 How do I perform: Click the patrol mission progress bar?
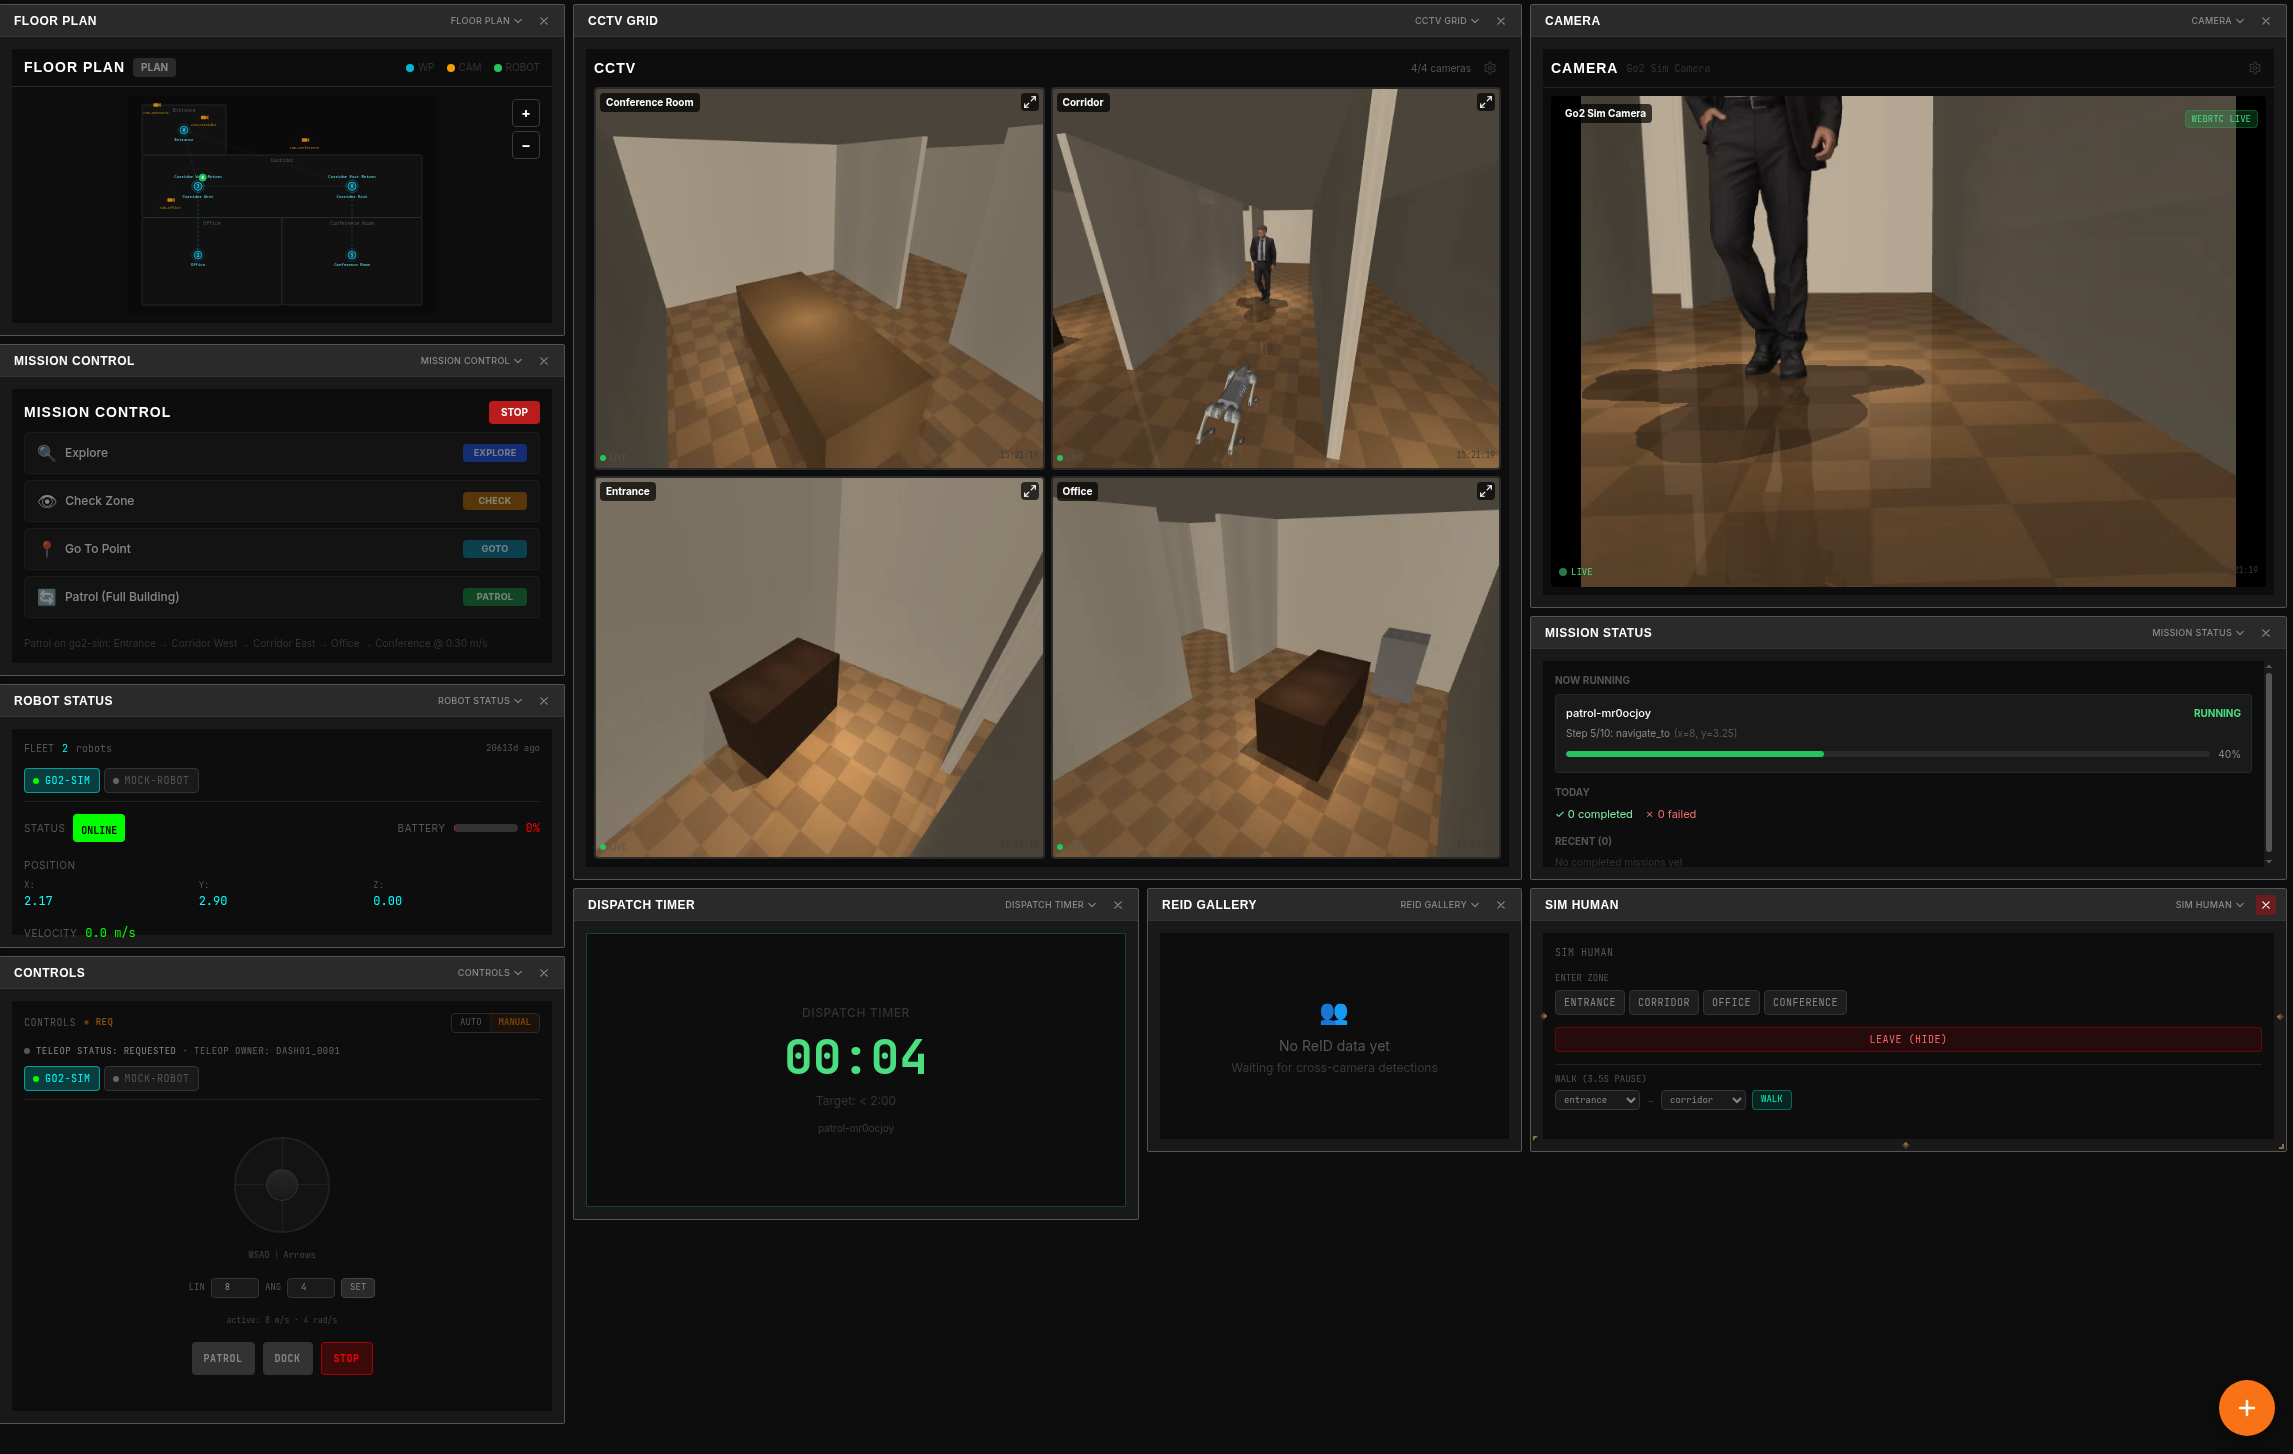click(x=1888, y=754)
